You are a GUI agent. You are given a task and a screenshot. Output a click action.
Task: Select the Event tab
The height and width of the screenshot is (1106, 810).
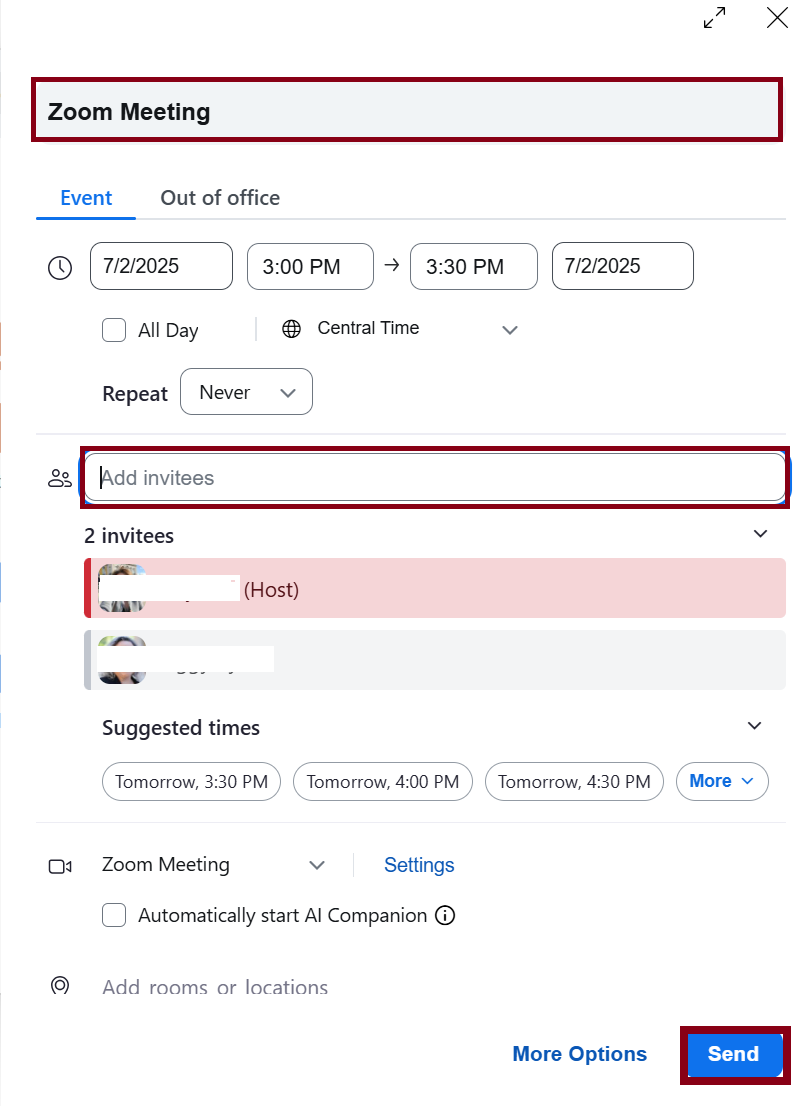(x=86, y=198)
